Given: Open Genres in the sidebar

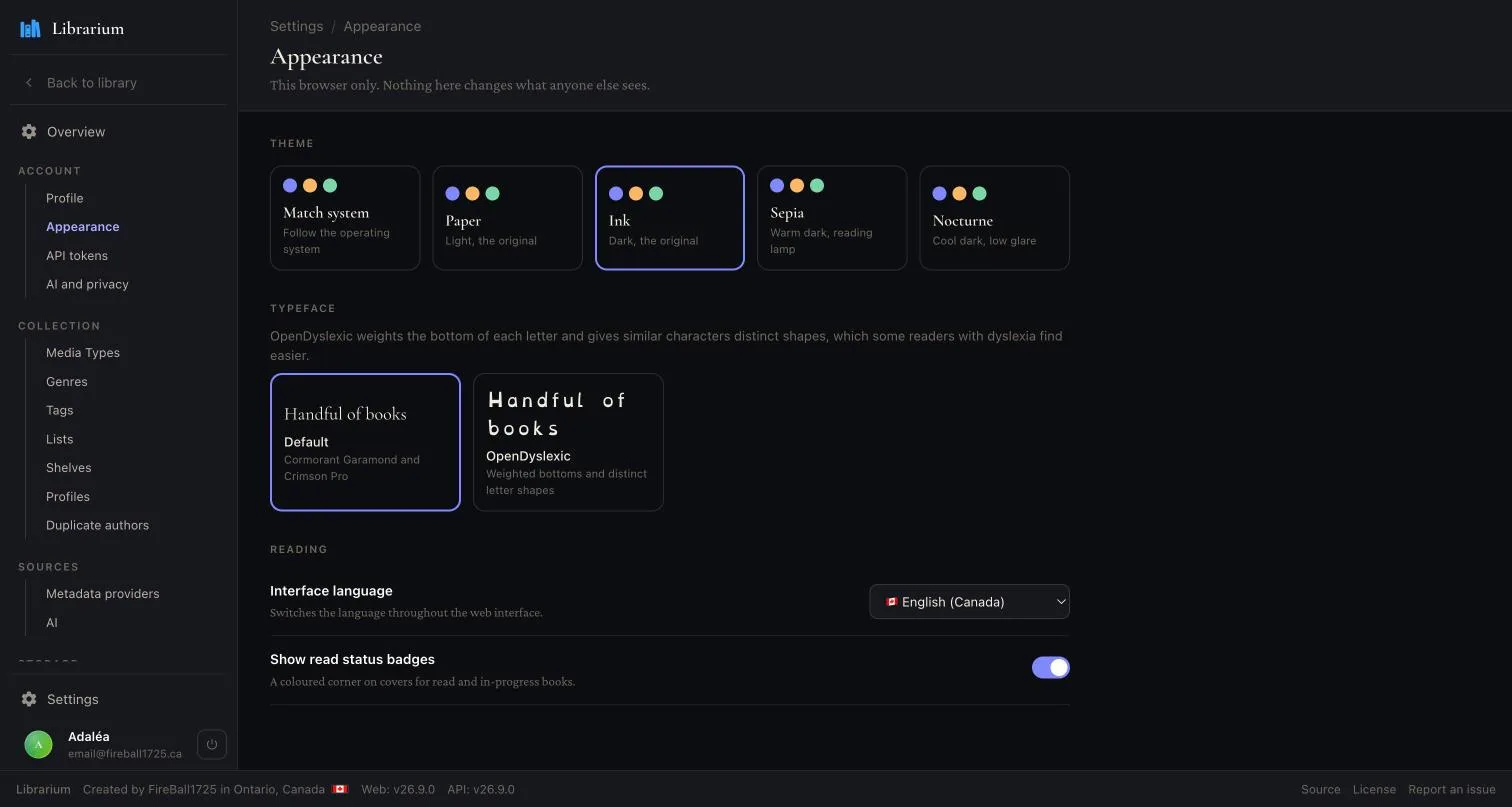Looking at the screenshot, I should (x=67, y=382).
